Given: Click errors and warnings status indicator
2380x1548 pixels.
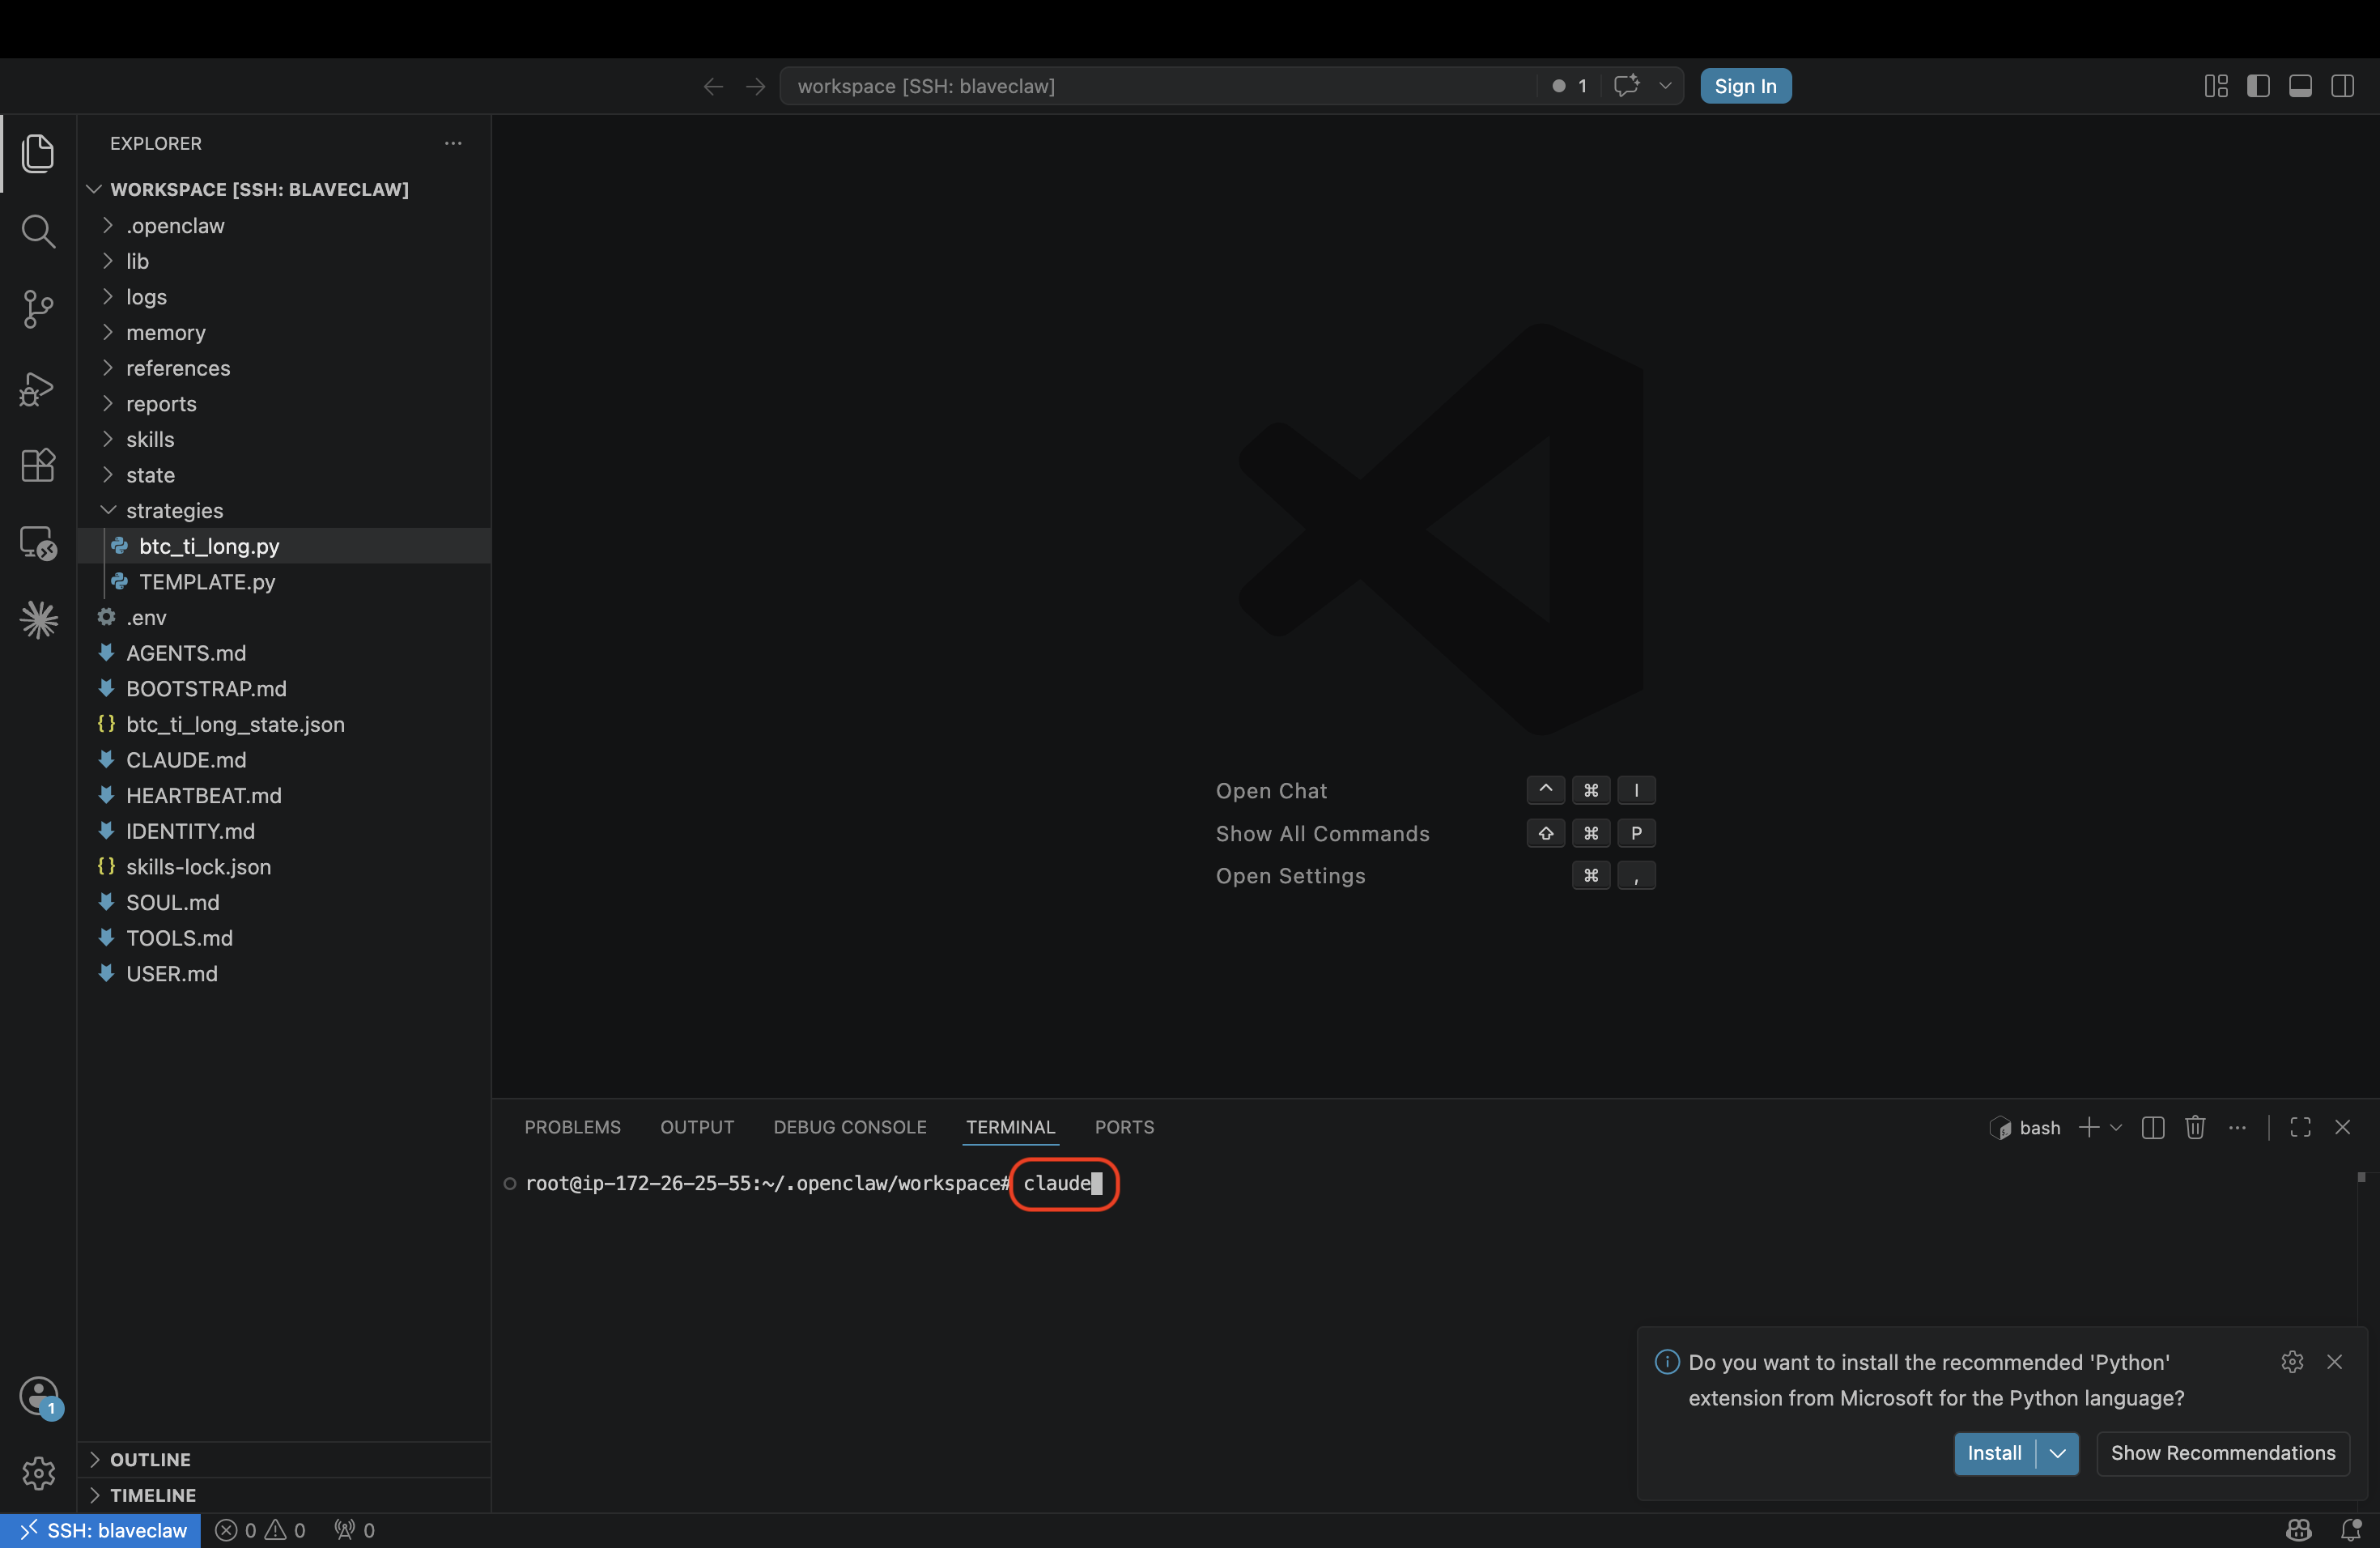Looking at the screenshot, I should 261,1530.
